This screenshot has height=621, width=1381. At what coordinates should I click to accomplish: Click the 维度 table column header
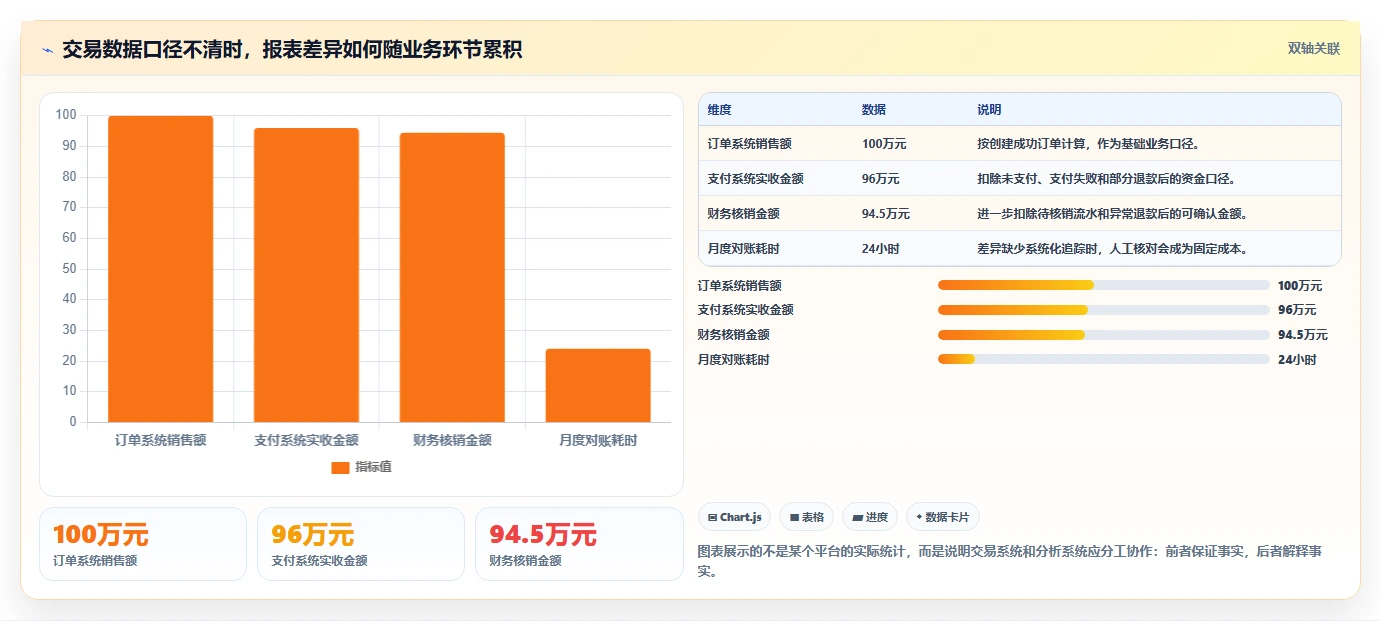click(x=719, y=110)
